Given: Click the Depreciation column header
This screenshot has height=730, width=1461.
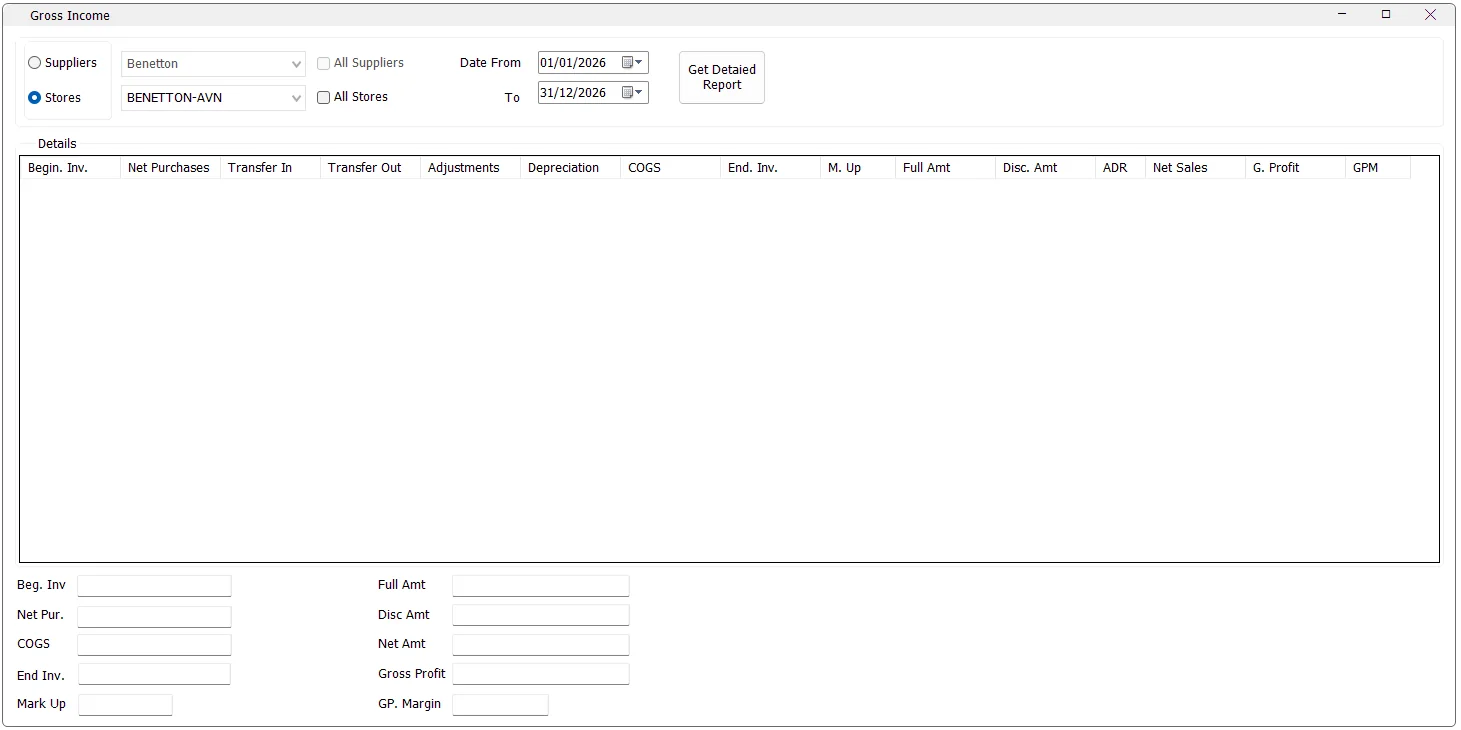Looking at the screenshot, I should tap(570, 168).
